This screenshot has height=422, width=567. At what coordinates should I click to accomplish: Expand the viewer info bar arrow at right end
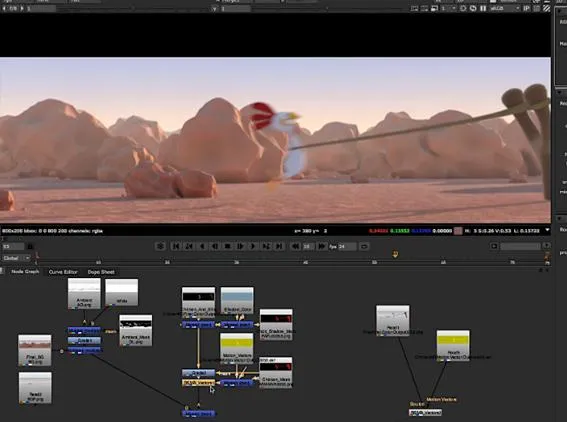click(x=547, y=230)
